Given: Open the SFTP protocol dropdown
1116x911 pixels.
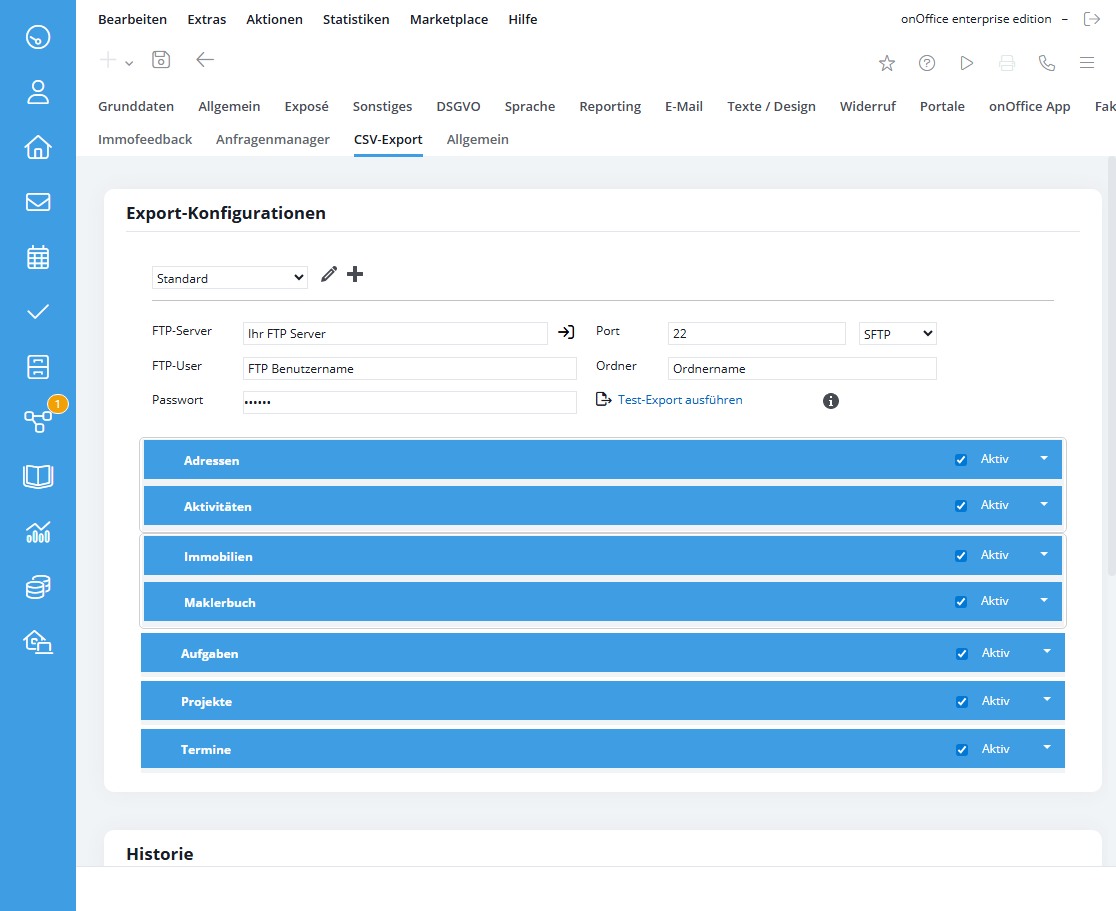Looking at the screenshot, I should coord(897,334).
